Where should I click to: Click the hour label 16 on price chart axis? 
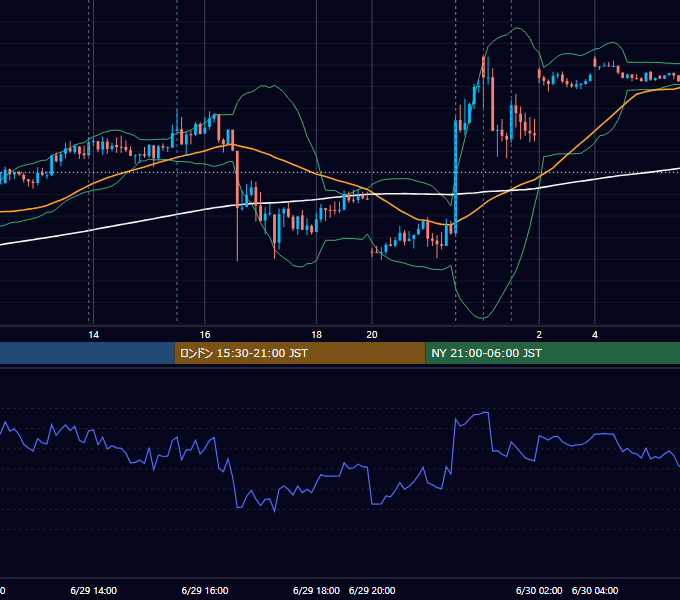click(x=205, y=335)
